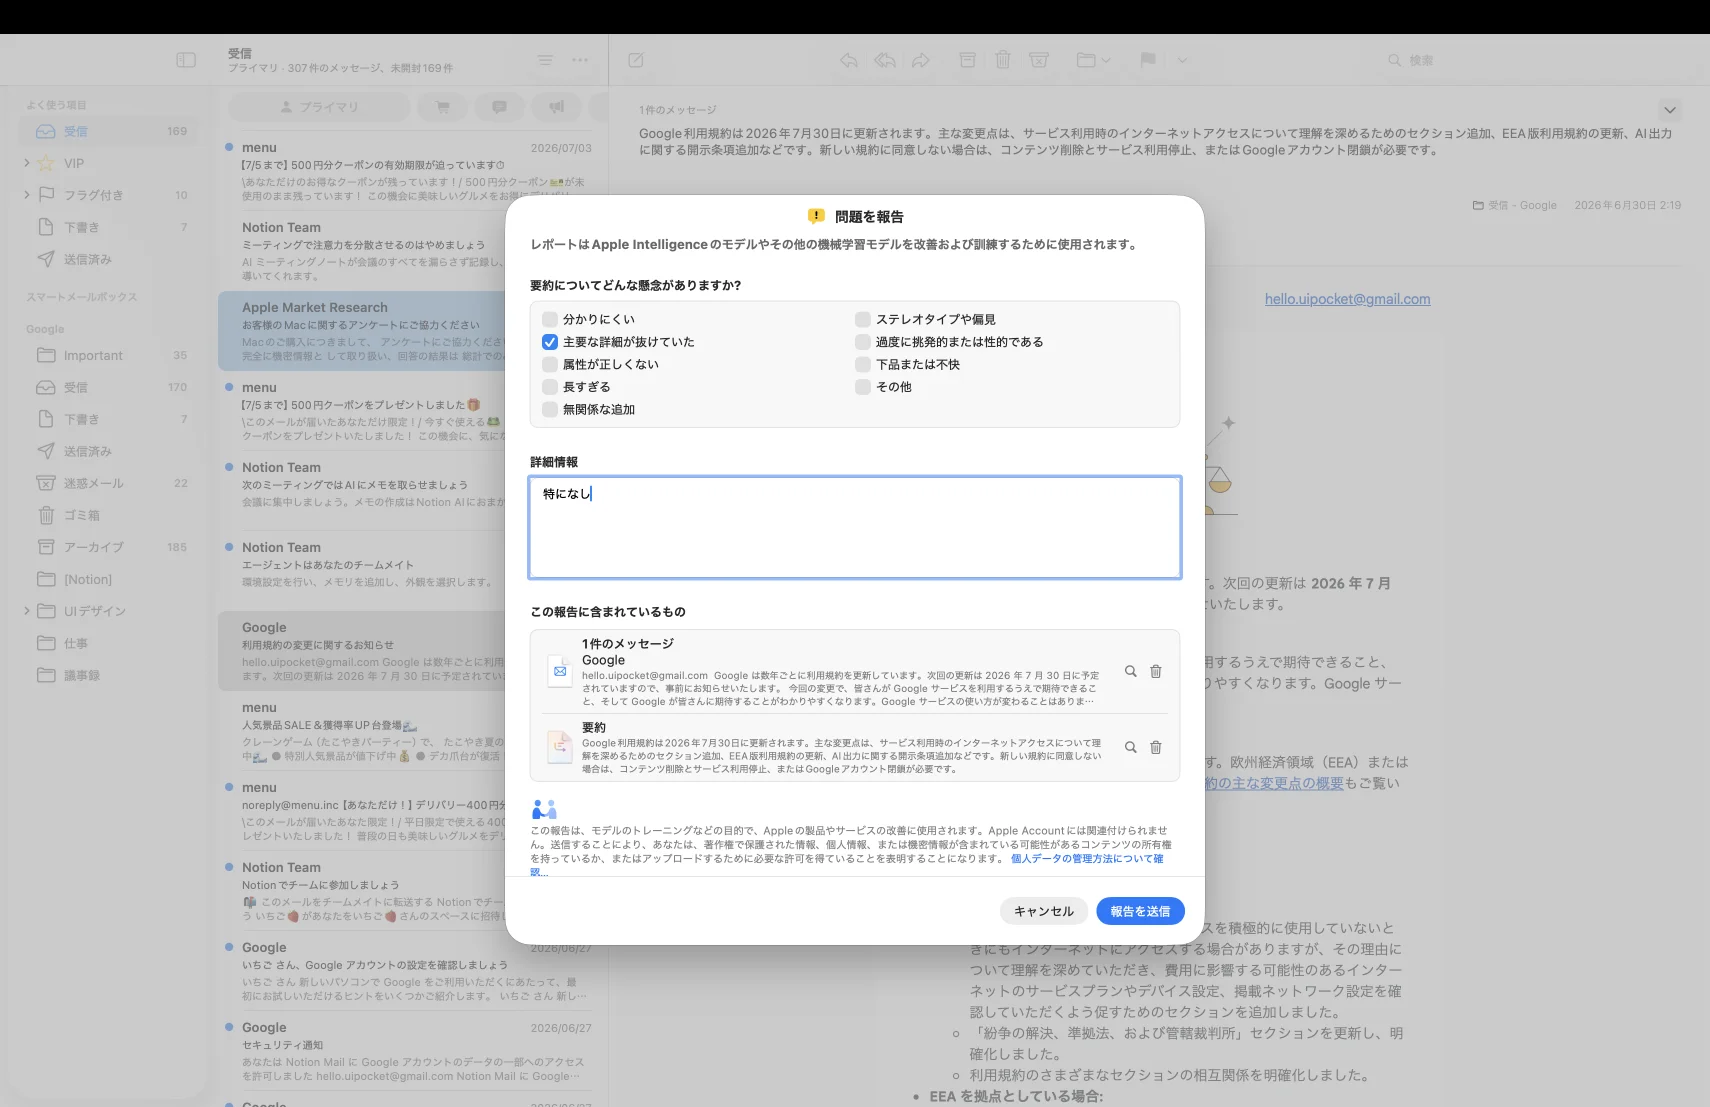This screenshot has height=1107, width=1710.
Task: Archive the selected message
Action: coord(967,60)
